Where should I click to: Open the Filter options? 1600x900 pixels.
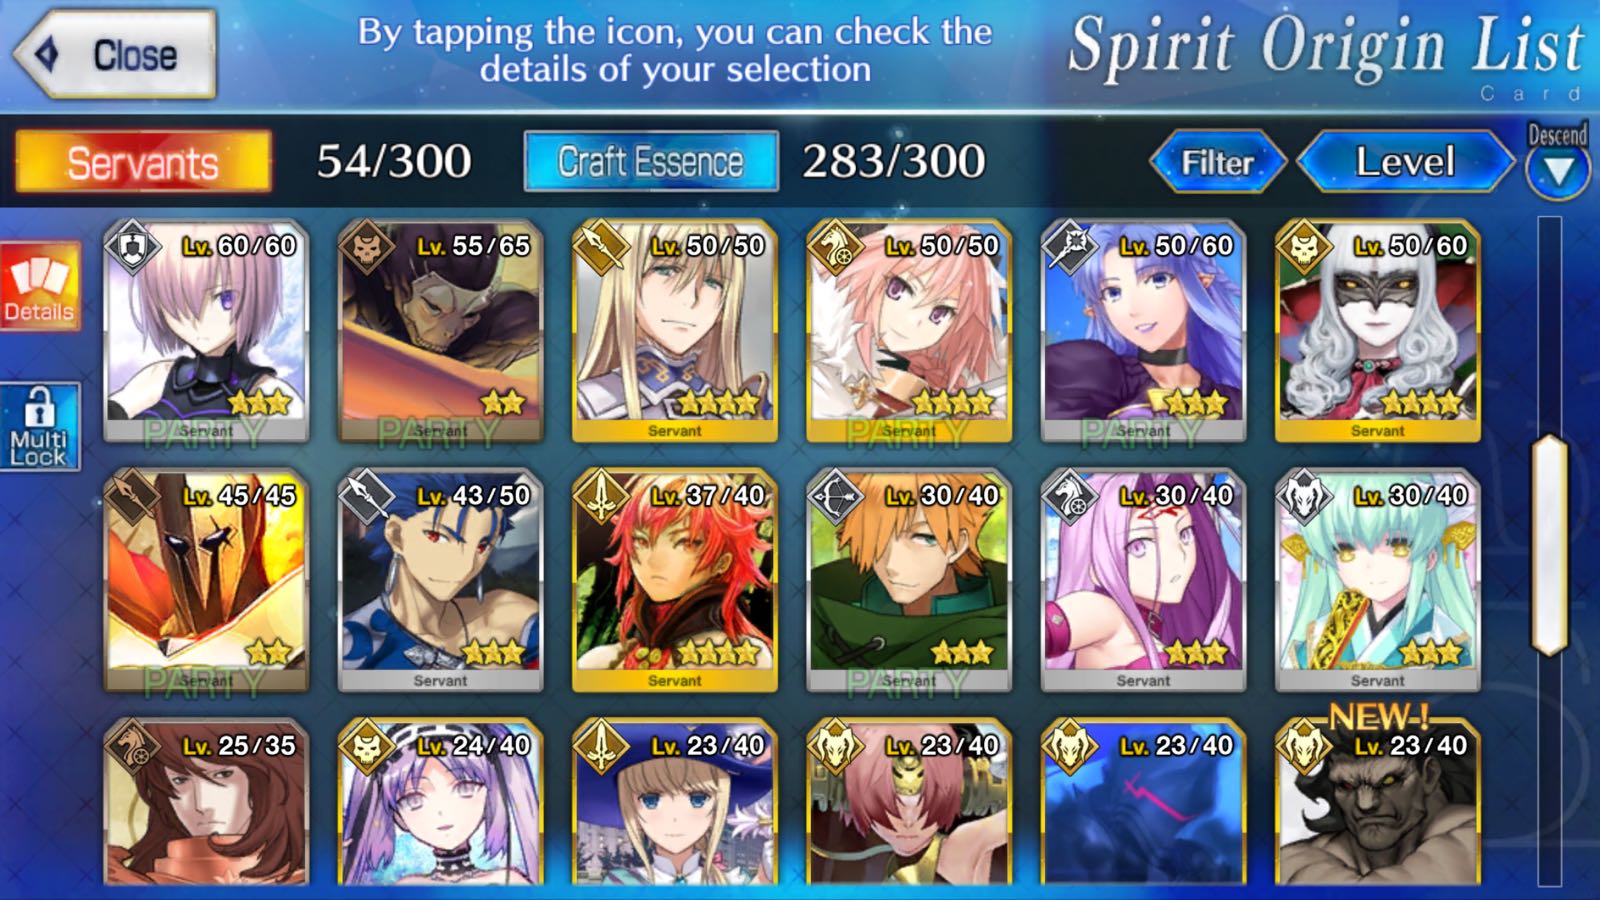[1217, 162]
